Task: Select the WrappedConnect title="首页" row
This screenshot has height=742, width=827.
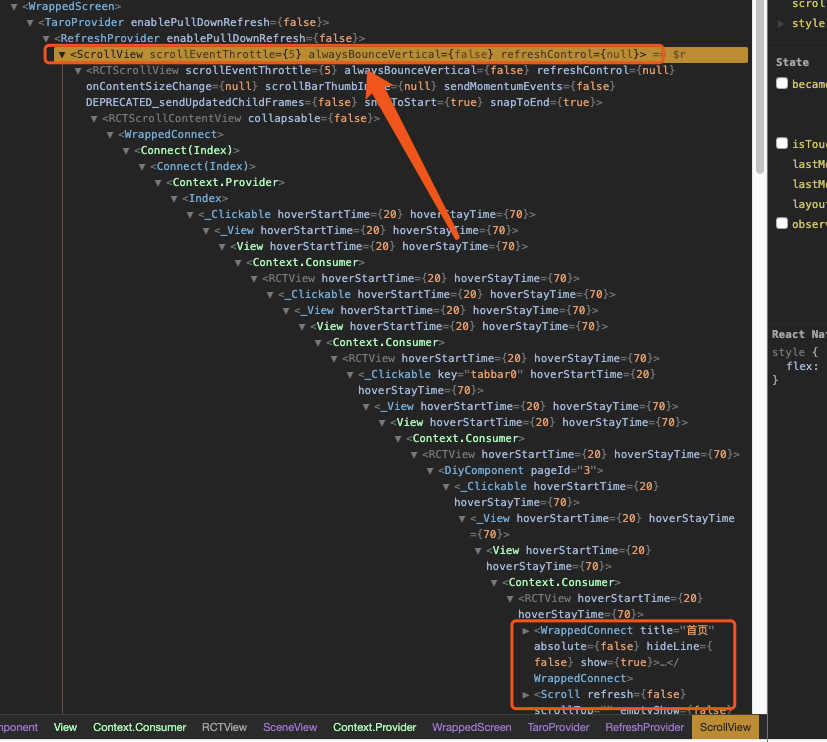Action: coord(618,654)
